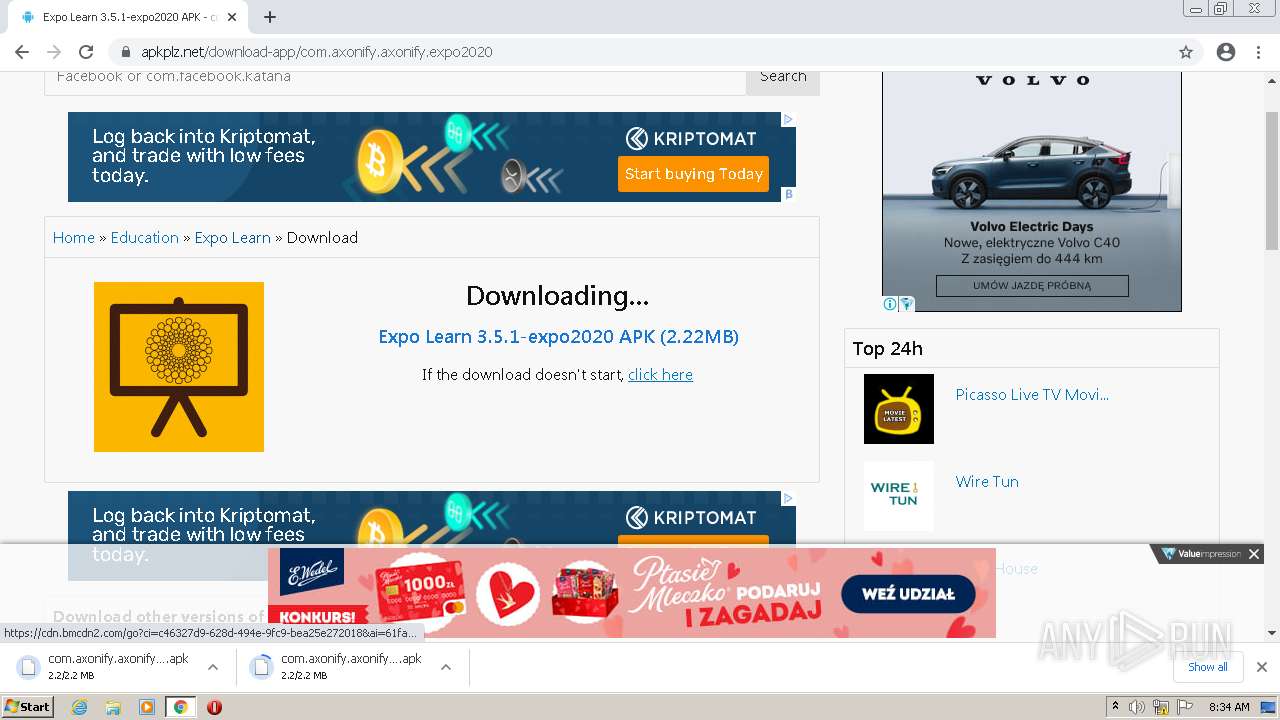Open the Windows Start menu

[x=28, y=707]
